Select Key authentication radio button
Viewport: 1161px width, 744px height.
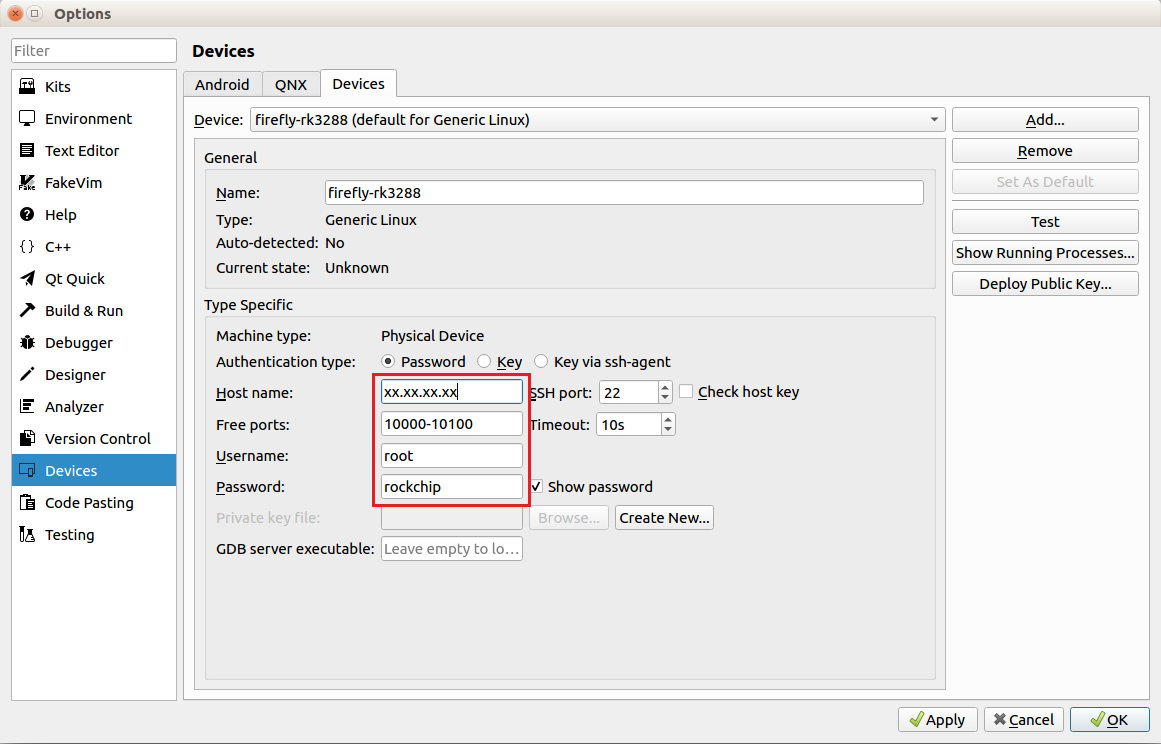coord(484,362)
